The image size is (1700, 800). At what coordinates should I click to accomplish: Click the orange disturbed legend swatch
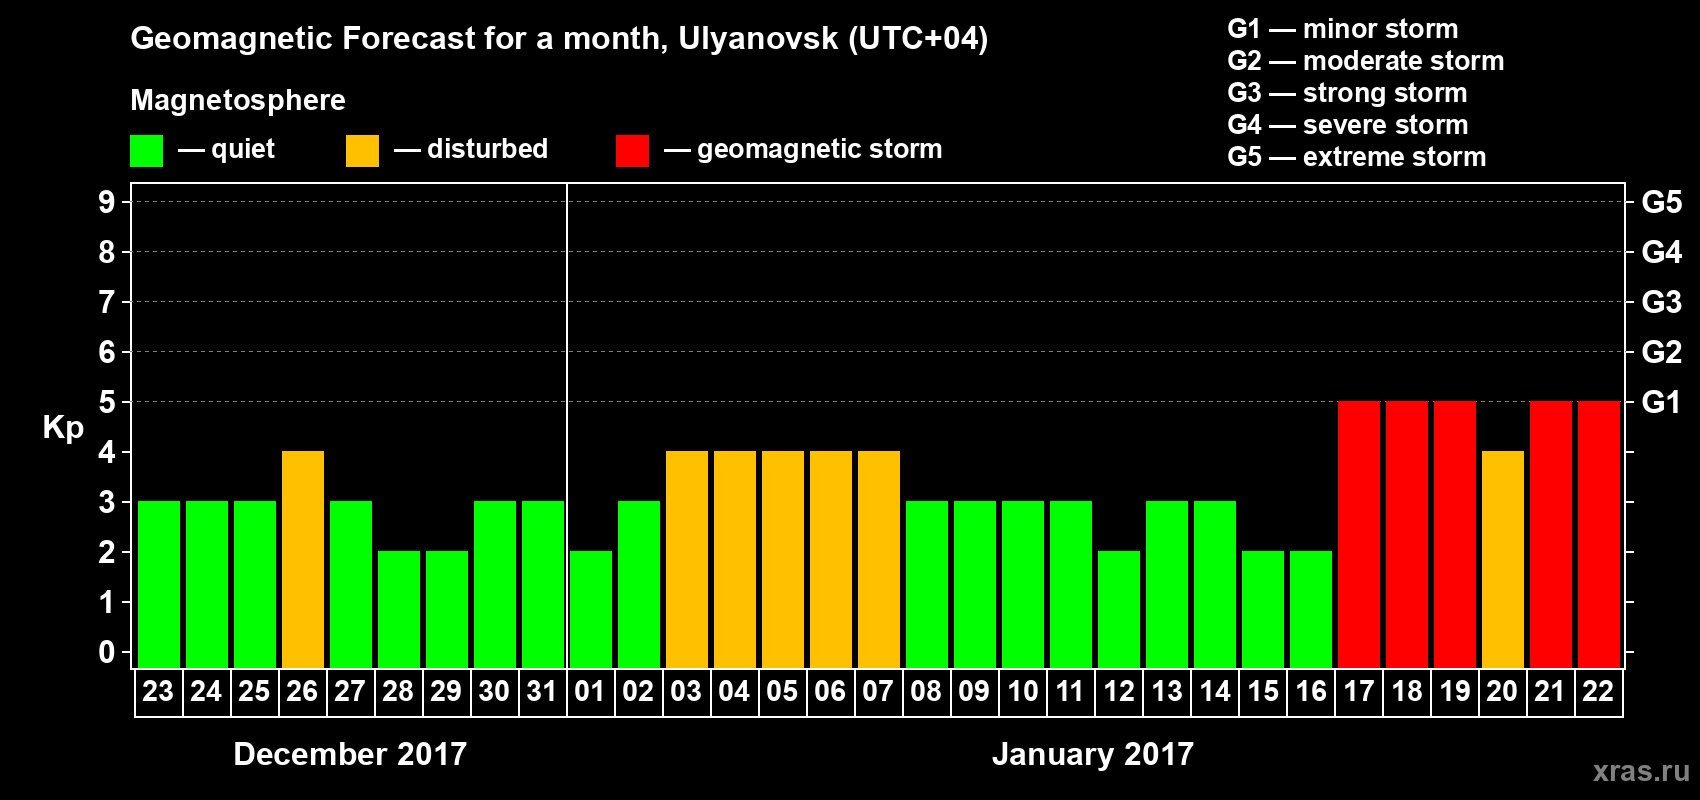click(x=362, y=151)
